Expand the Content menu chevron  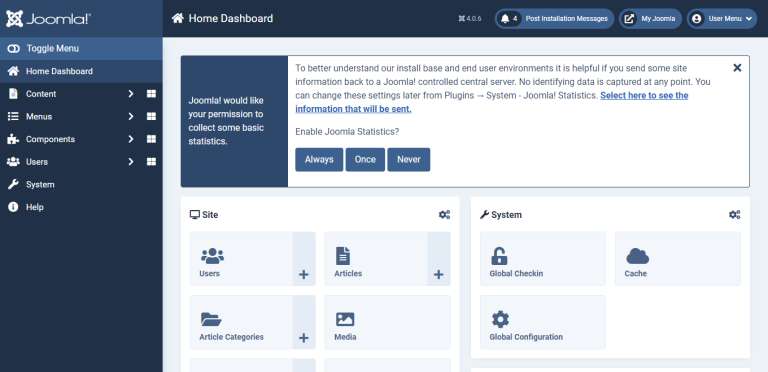pos(131,93)
